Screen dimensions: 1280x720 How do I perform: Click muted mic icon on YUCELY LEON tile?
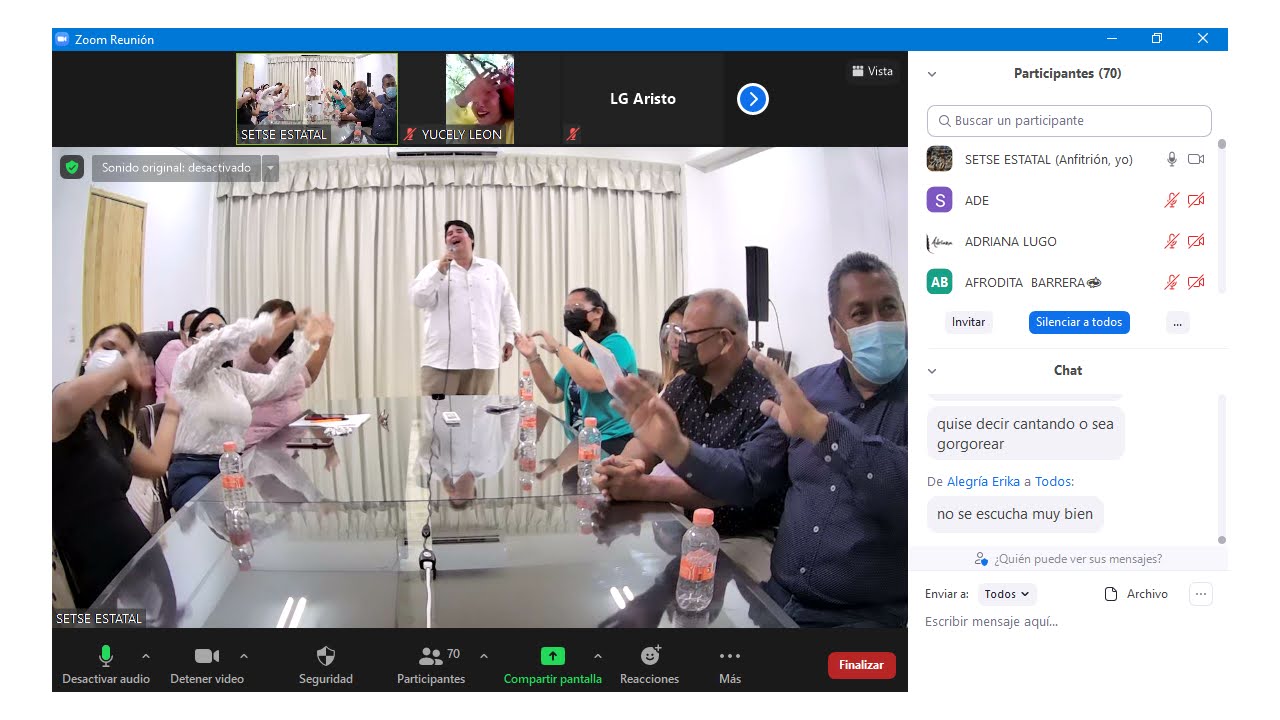(410, 135)
